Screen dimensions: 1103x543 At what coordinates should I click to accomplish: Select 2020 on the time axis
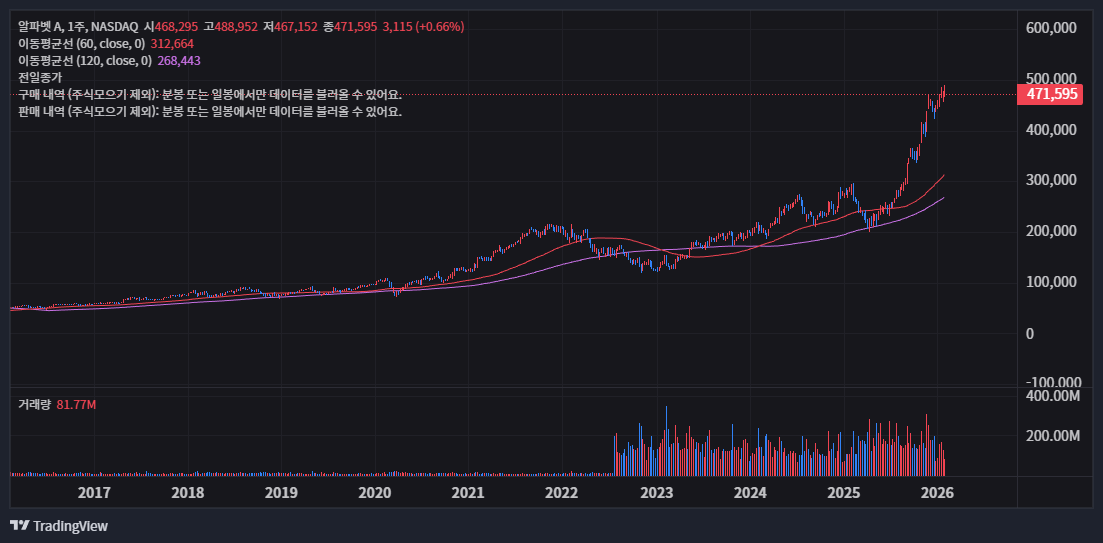coord(374,492)
